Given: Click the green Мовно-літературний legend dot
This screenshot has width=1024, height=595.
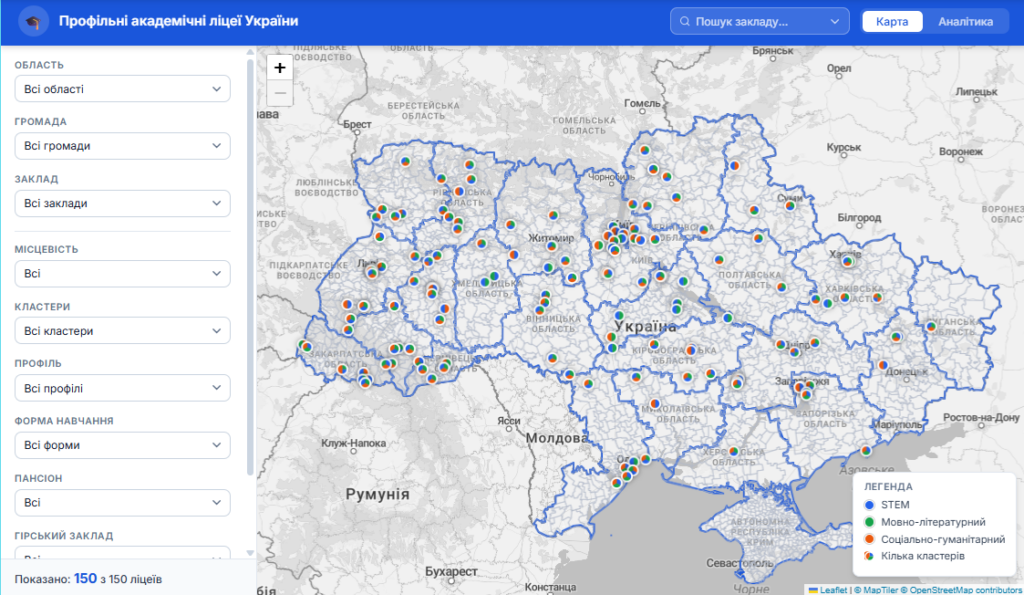Looking at the screenshot, I should [869, 522].
